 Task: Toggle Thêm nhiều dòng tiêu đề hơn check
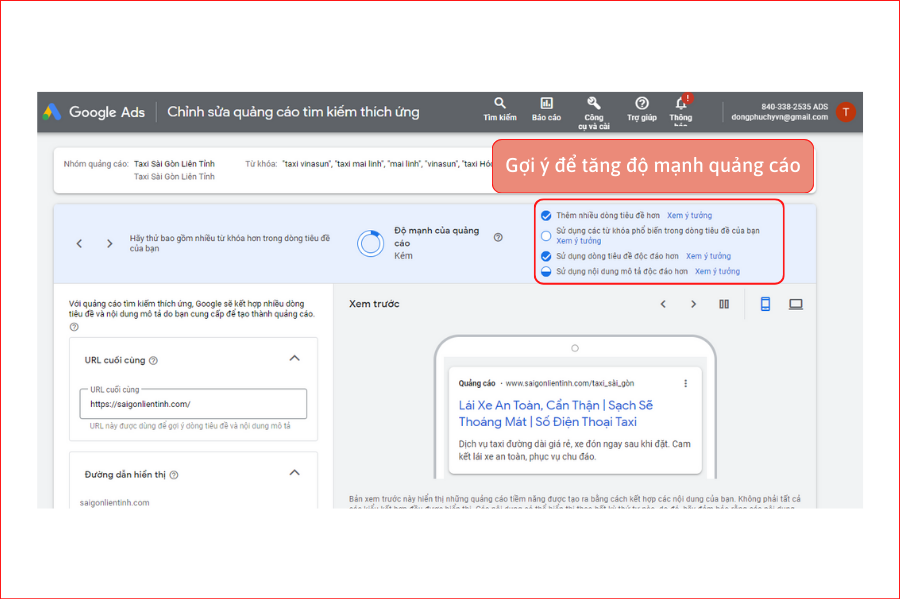[546, 215]
